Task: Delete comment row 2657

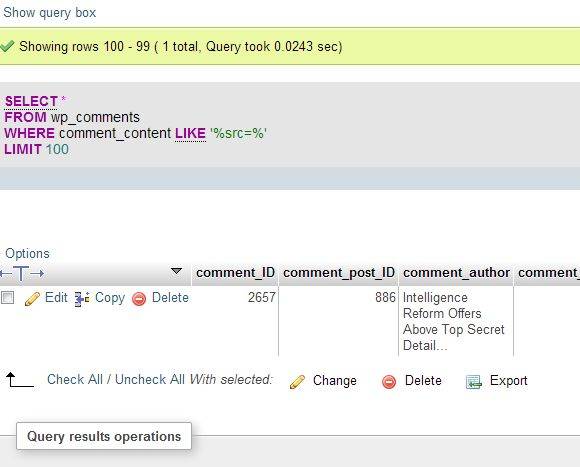Action: pyautogui.click(x=170, y=297)
